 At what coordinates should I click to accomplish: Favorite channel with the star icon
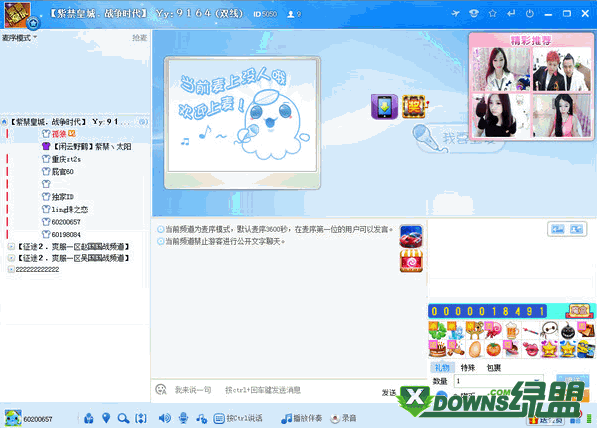pos(492,14)
